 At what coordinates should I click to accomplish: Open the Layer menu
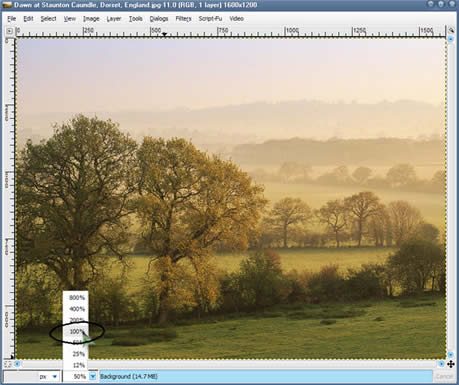pos(113,19)
